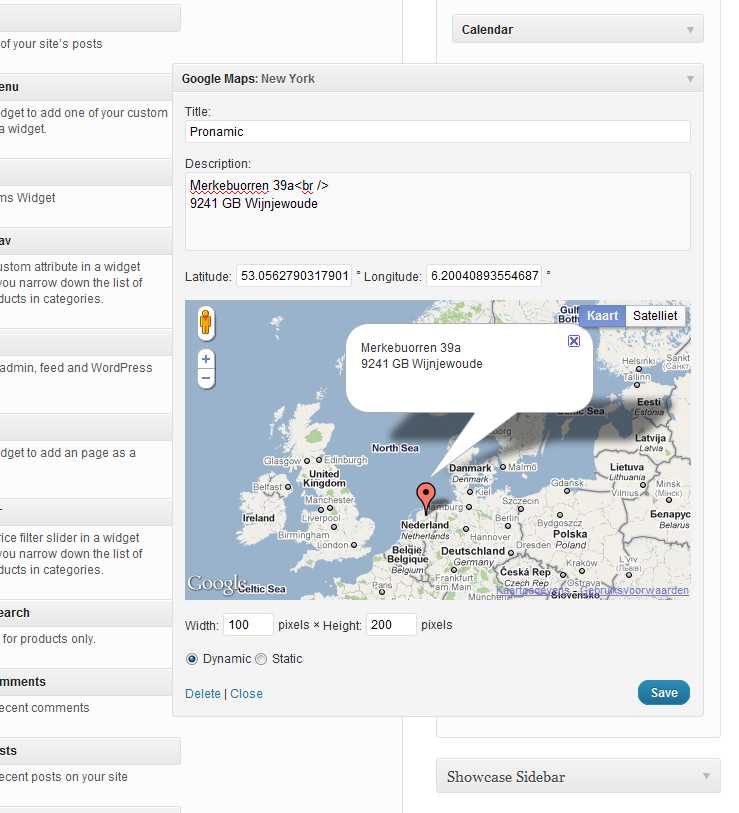Open Gebruiksvoorwaarden link on map

pyautogui.click(x=634, y=591)
